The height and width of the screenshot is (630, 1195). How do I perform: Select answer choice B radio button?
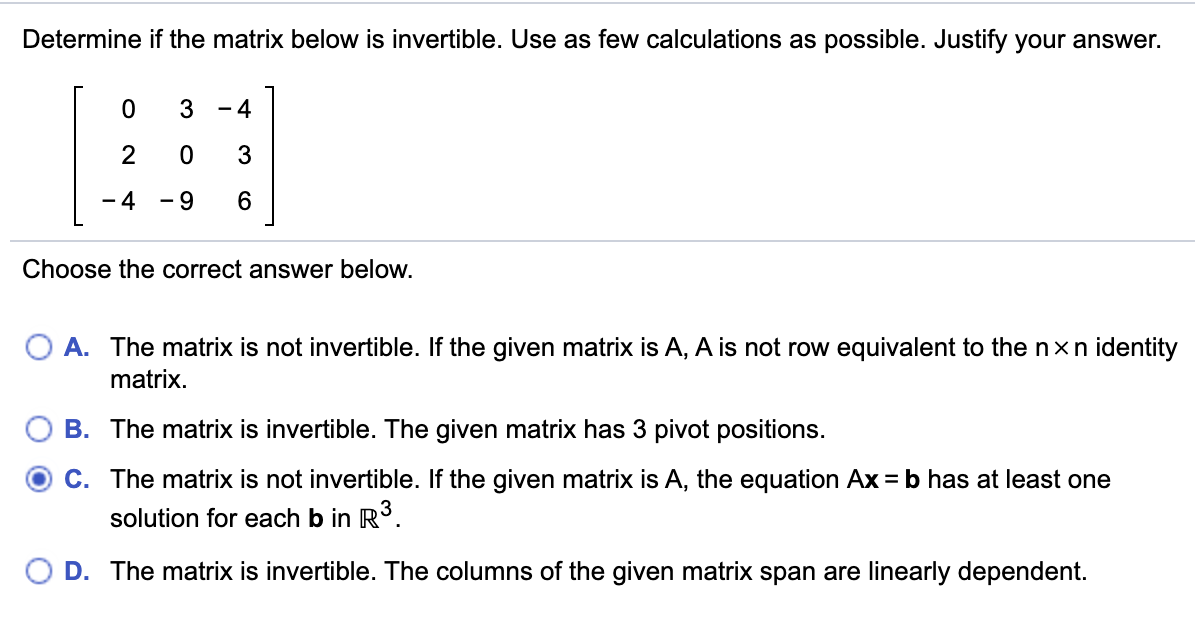(39, 429)
